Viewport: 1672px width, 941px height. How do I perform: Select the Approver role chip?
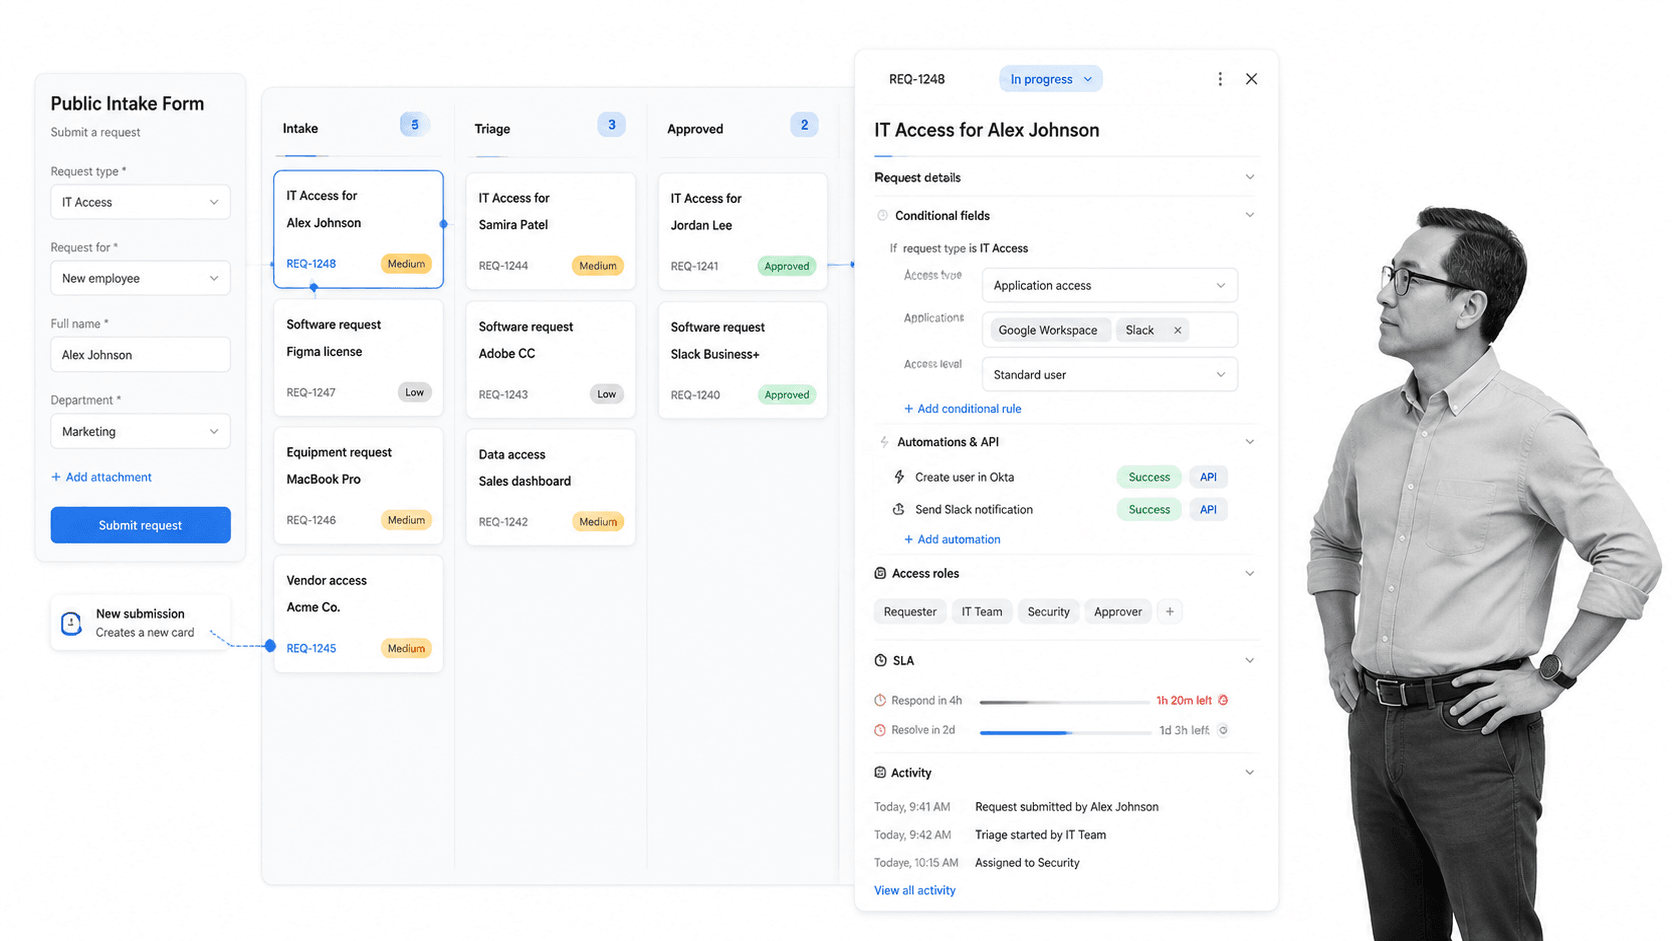pyautogui.click(x=1117, y=611)
